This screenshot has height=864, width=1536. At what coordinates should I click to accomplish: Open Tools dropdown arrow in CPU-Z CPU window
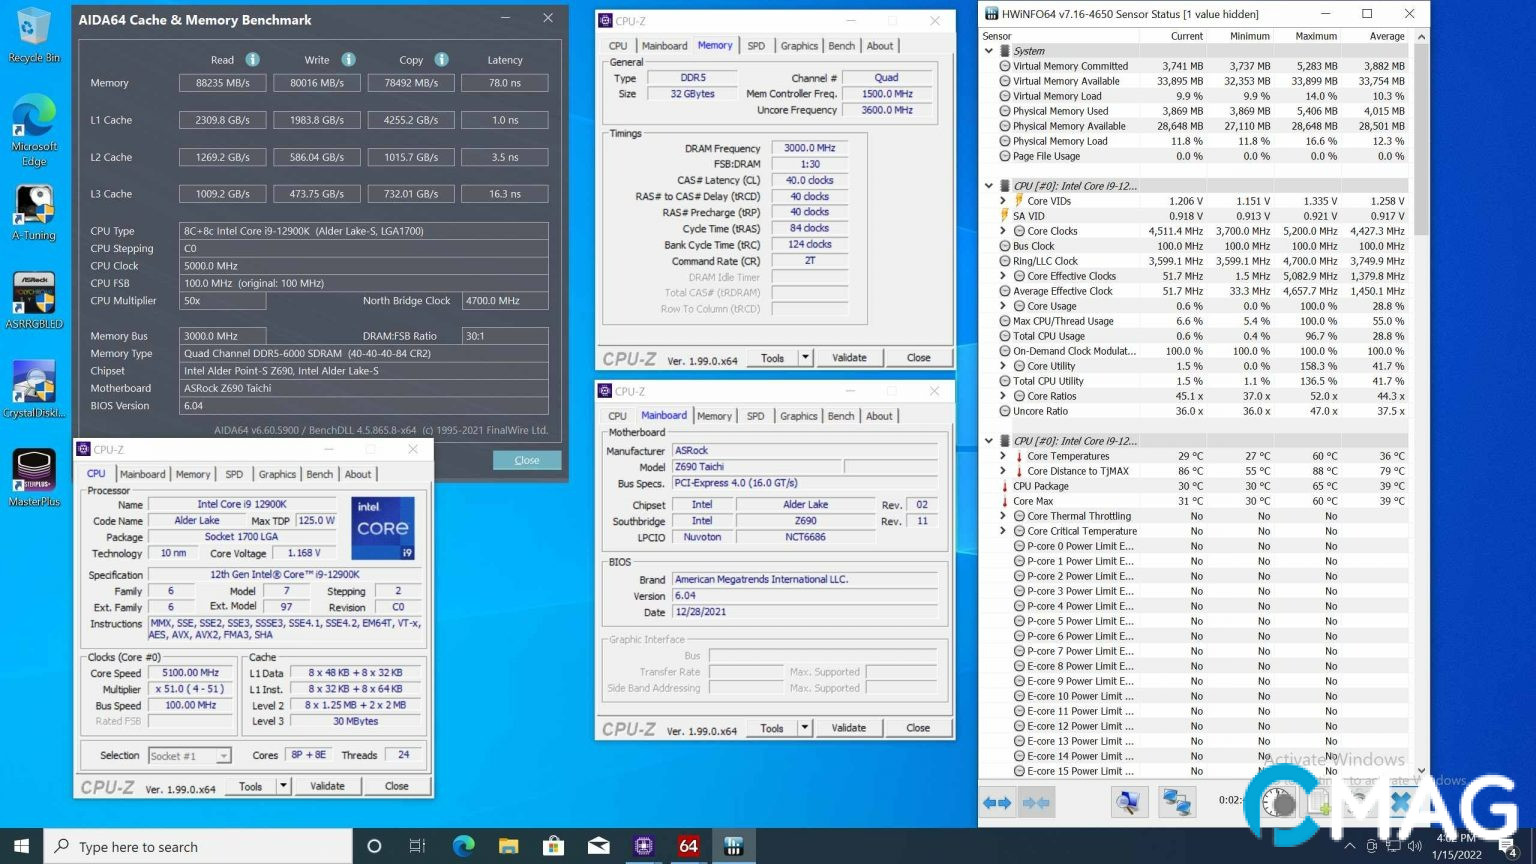[284, 786]
